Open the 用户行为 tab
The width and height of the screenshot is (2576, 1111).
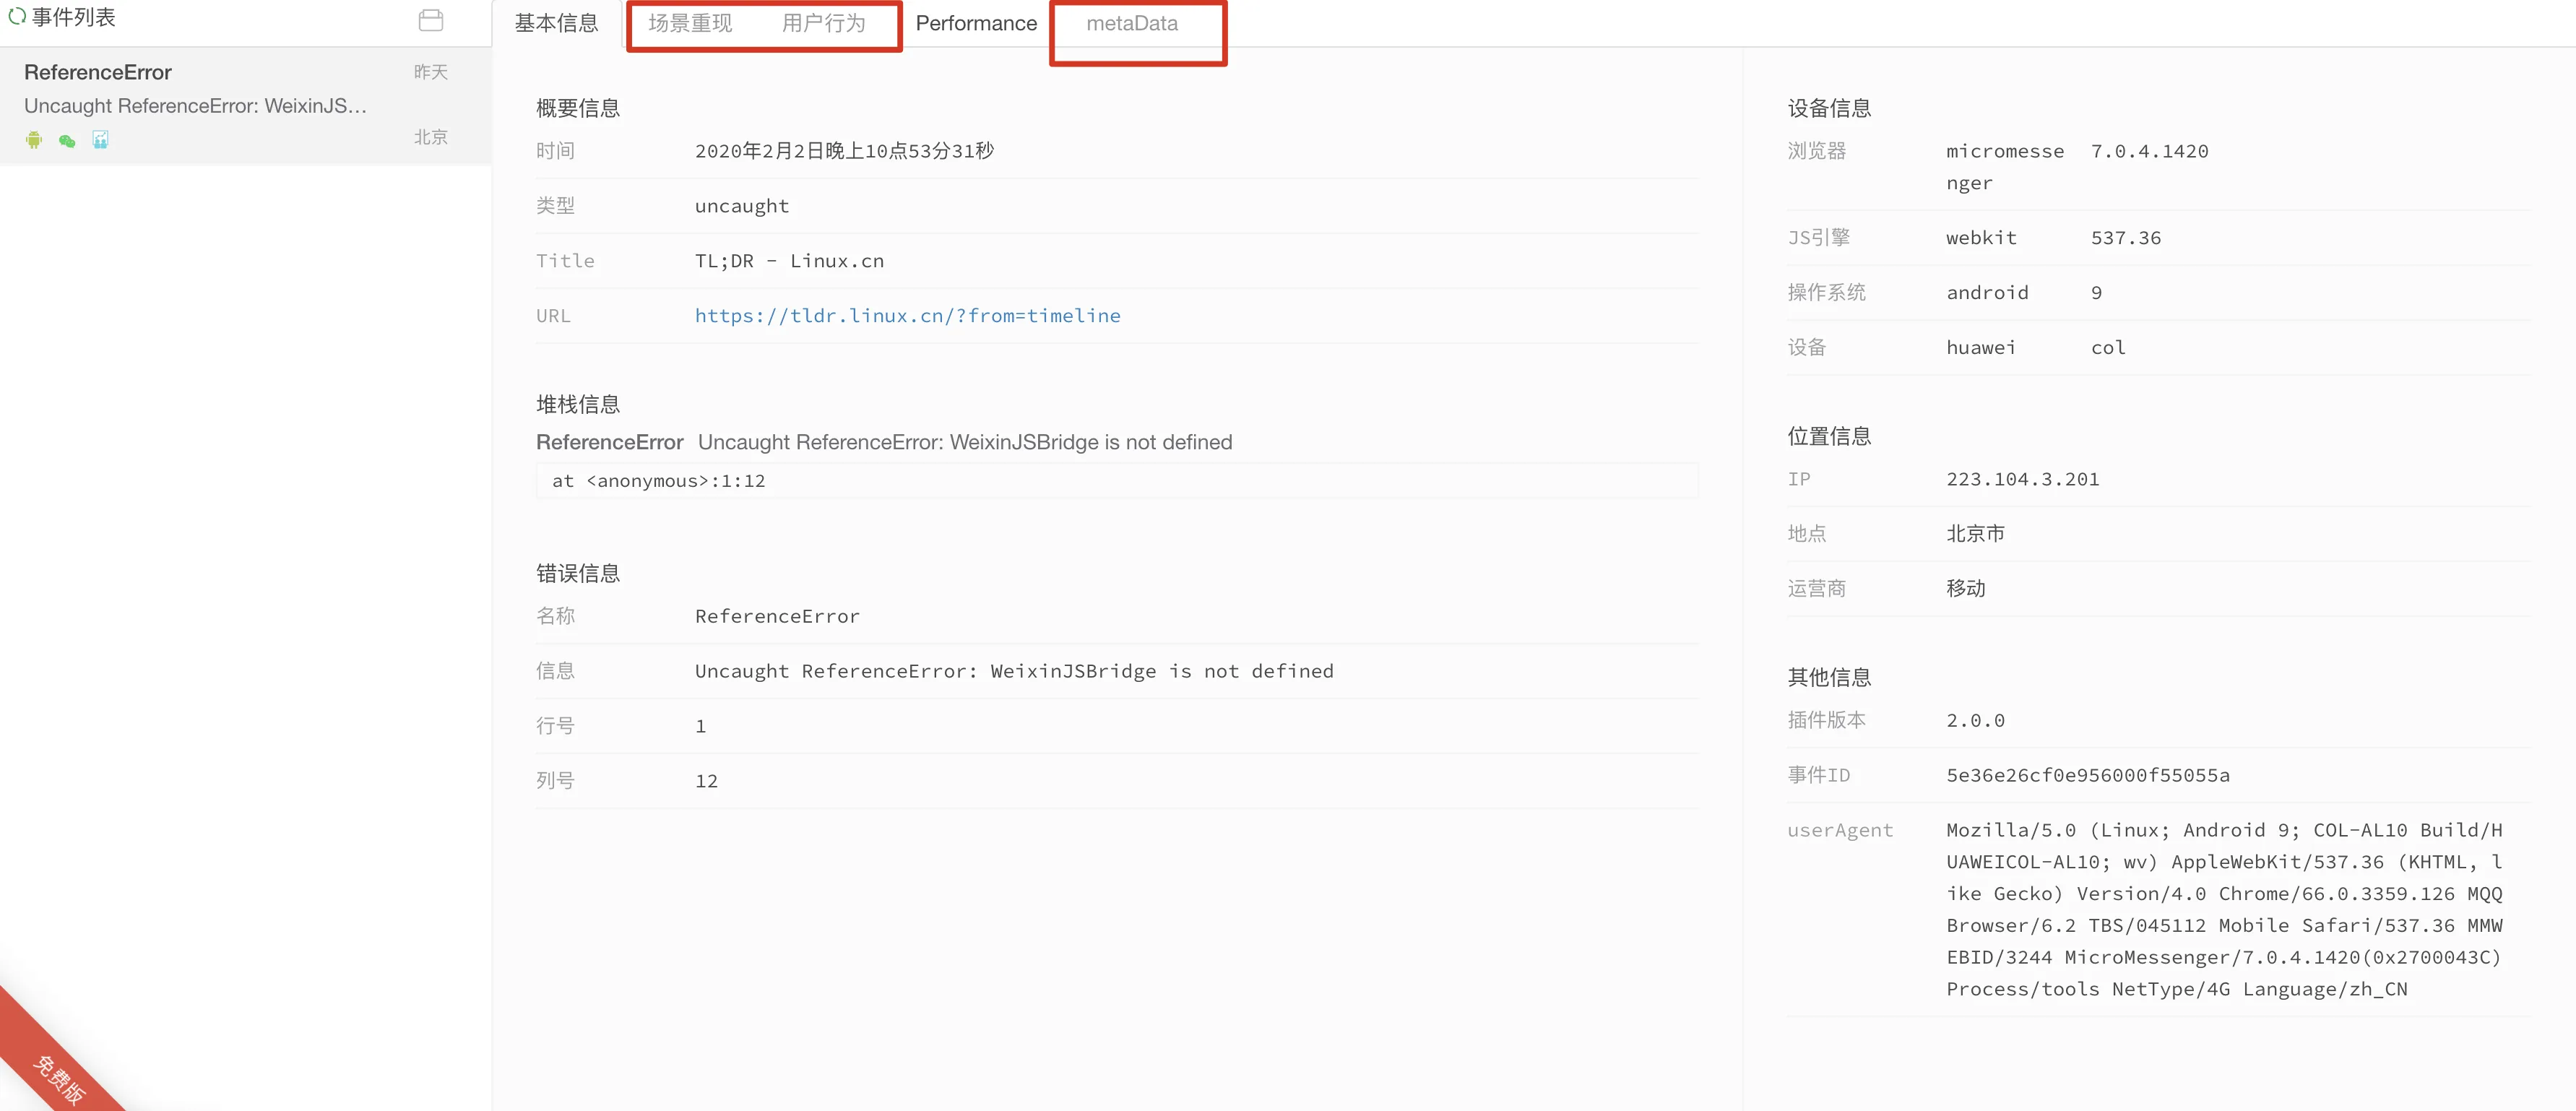tap(823, 23)
